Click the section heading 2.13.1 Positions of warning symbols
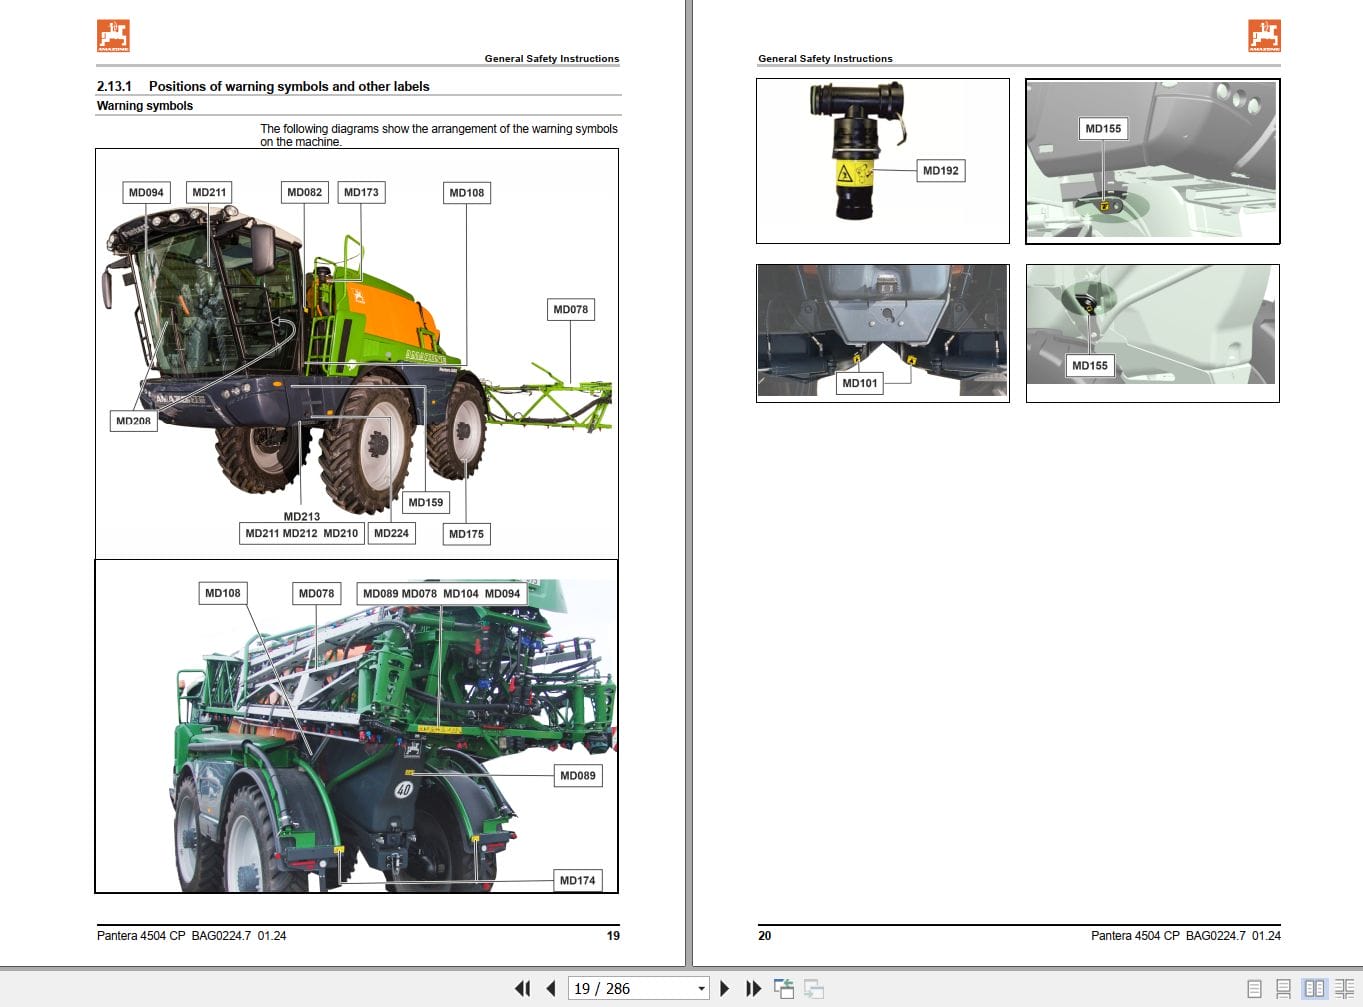Image resolution: width=1363 pixels, height=1007 pixels. coord(263,86)
